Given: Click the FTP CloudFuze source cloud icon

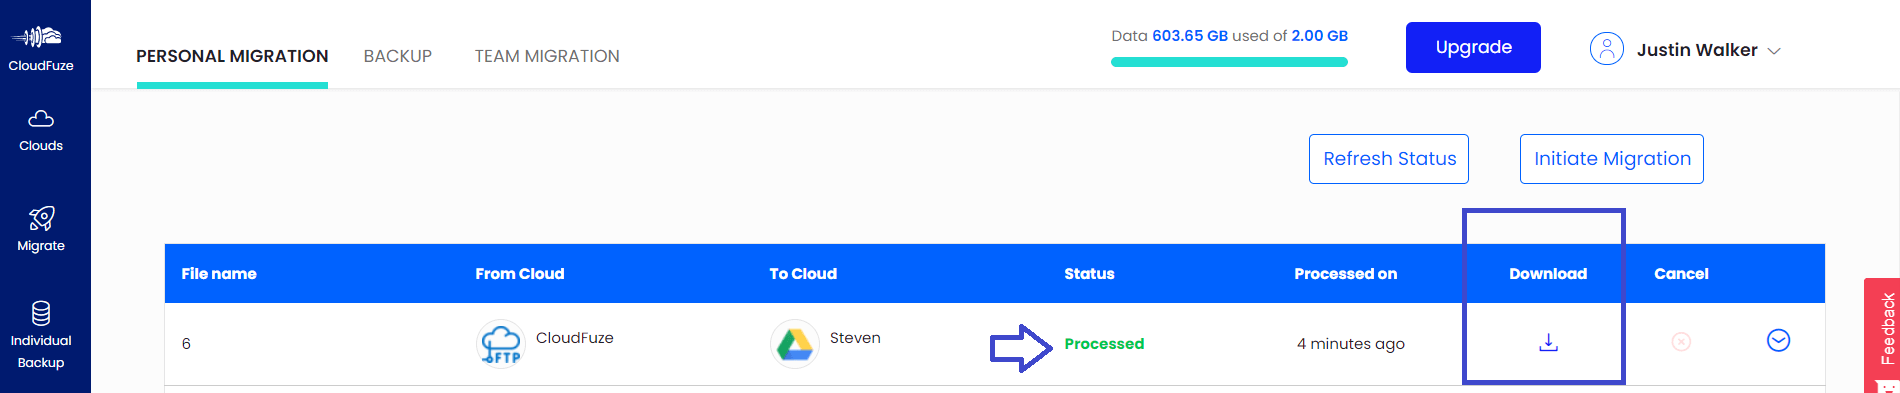Looking at the screenshot, I should [x=500, y=344].
